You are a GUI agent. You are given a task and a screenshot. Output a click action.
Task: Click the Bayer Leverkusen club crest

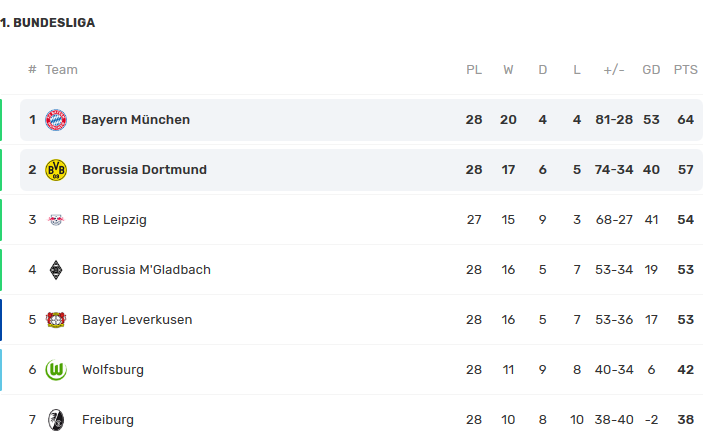tap(56, 320)
